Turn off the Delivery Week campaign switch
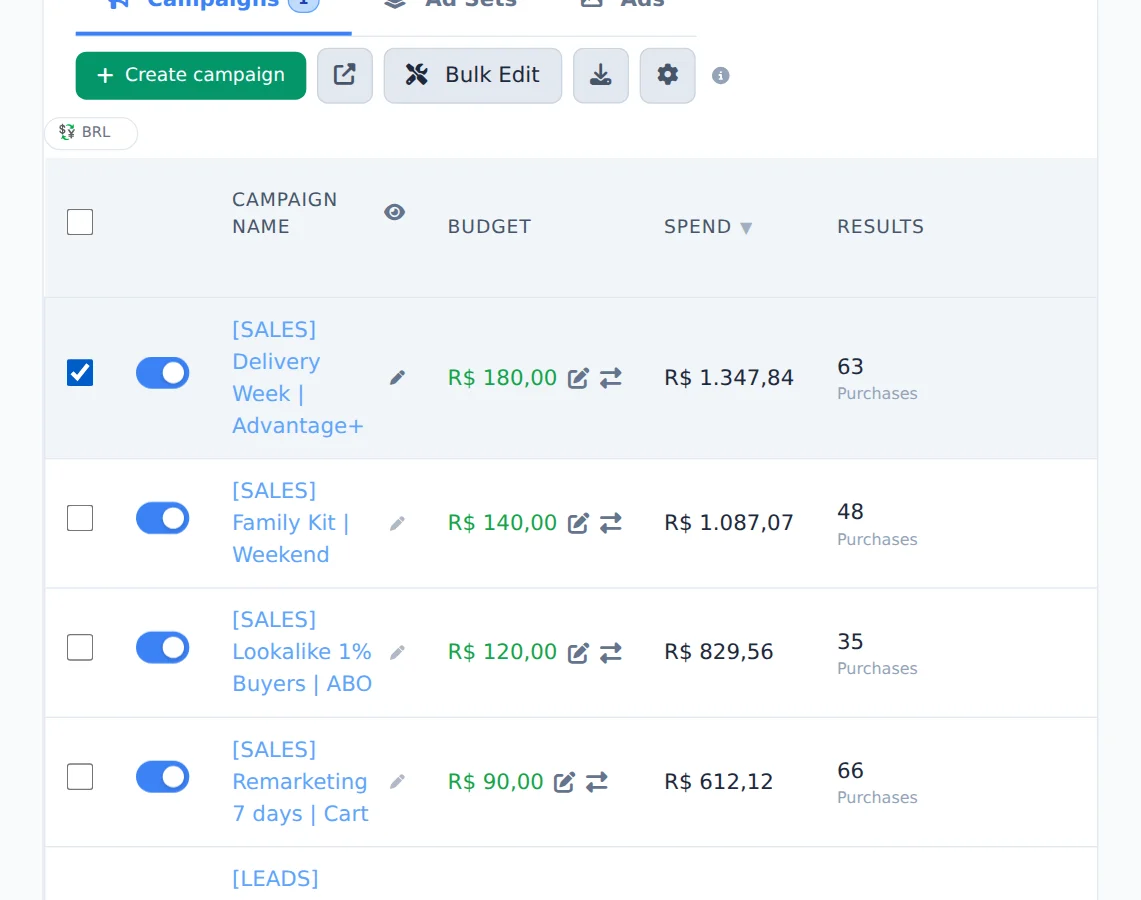The image size is (1141, 900). (162, 373)
